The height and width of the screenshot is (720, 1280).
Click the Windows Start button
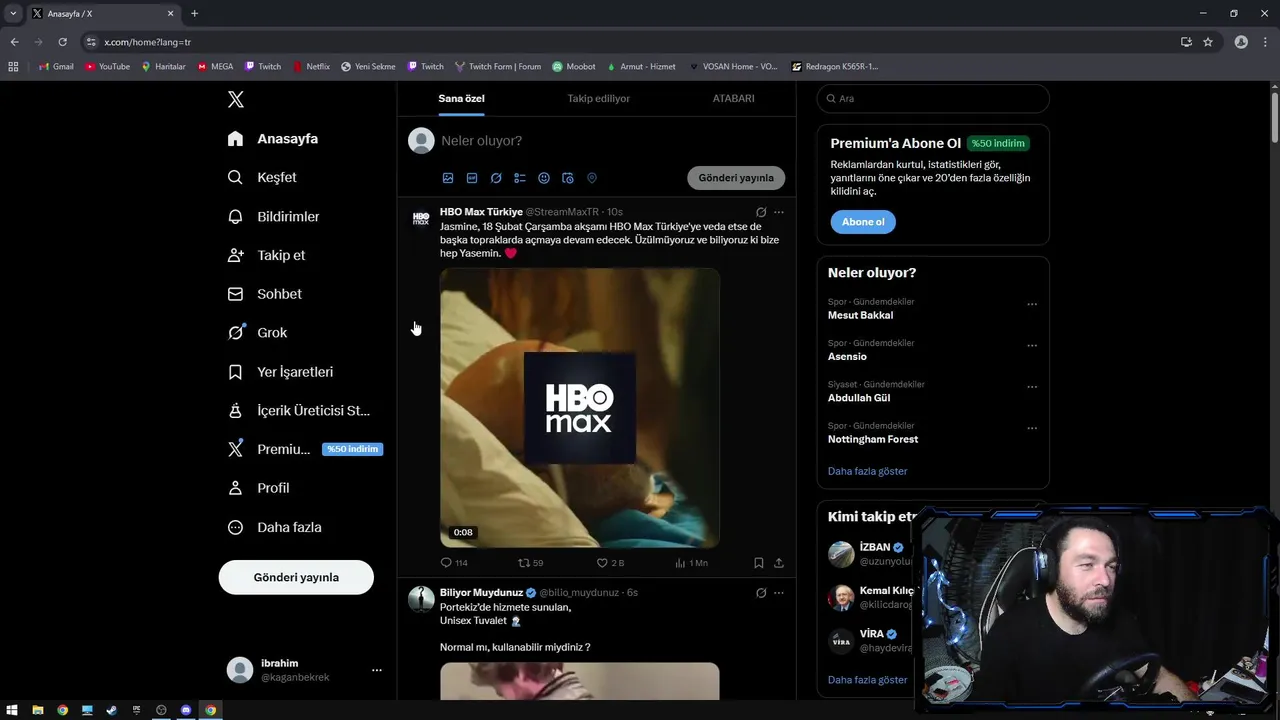pos(12,710)
